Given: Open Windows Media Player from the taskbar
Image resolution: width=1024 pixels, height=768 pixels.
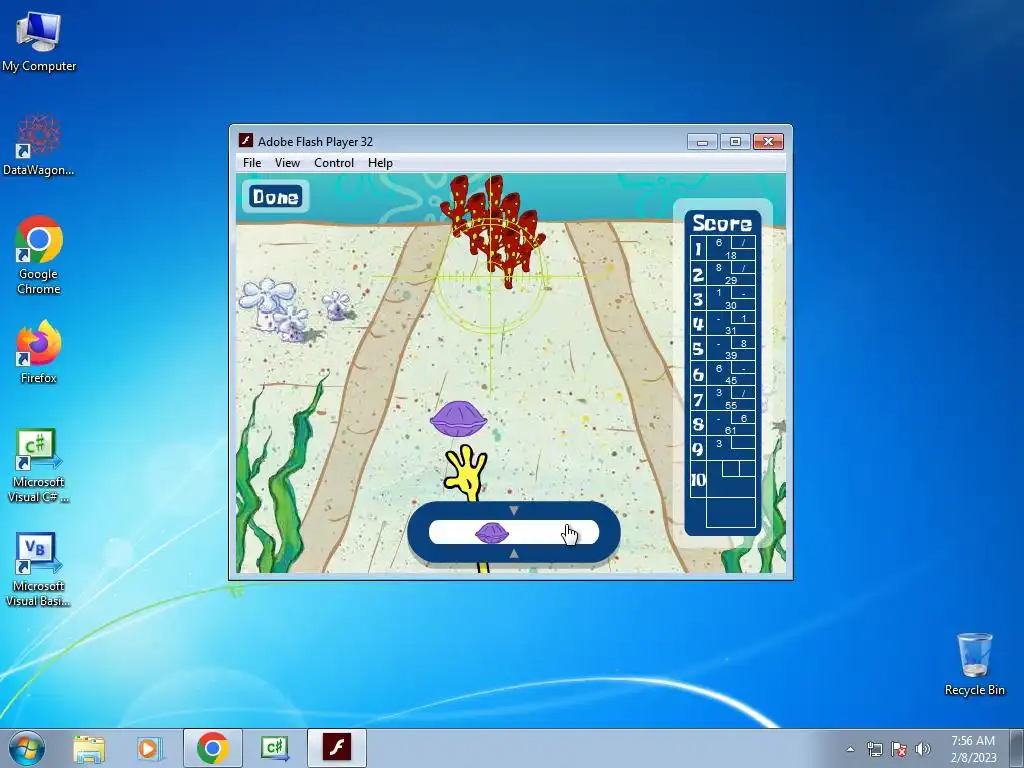Looking at the screenshot, I should pos(149,748).
